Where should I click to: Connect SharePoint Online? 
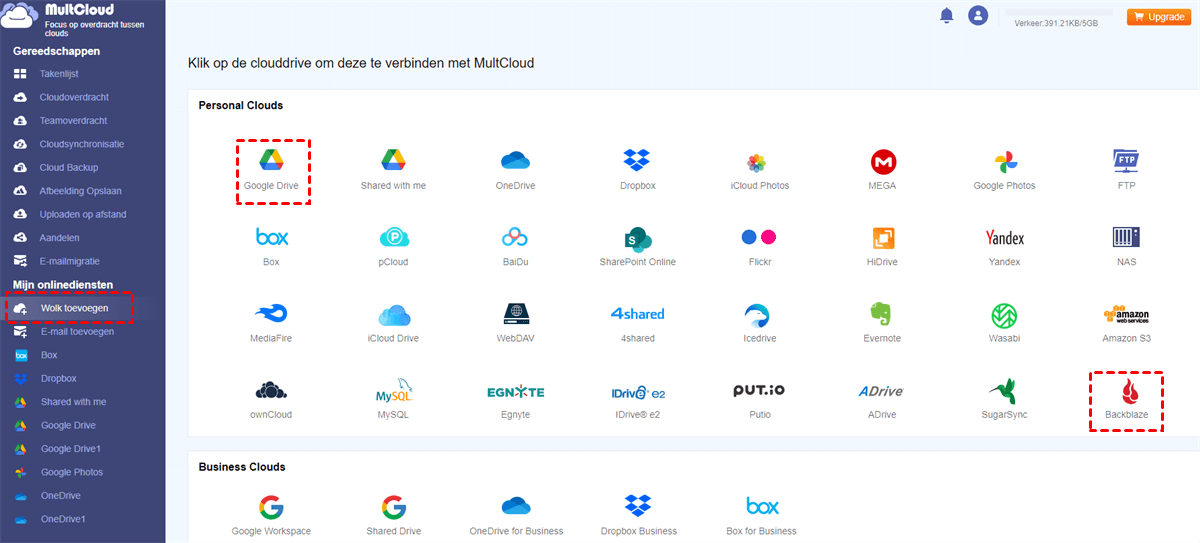pyautogui.click(x=637, y=246)
